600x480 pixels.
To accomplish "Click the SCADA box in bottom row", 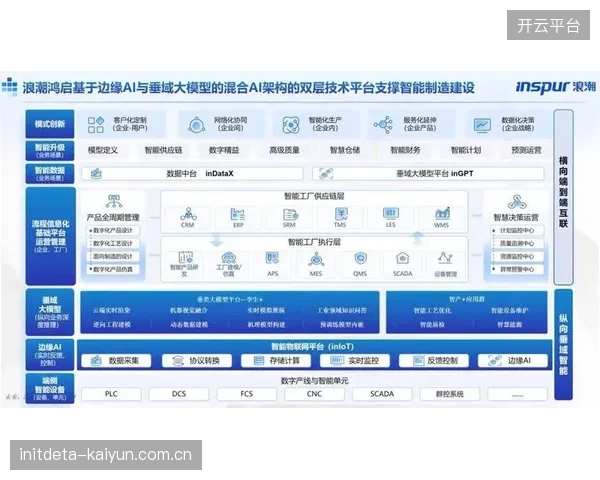I will tap(382, 394).
